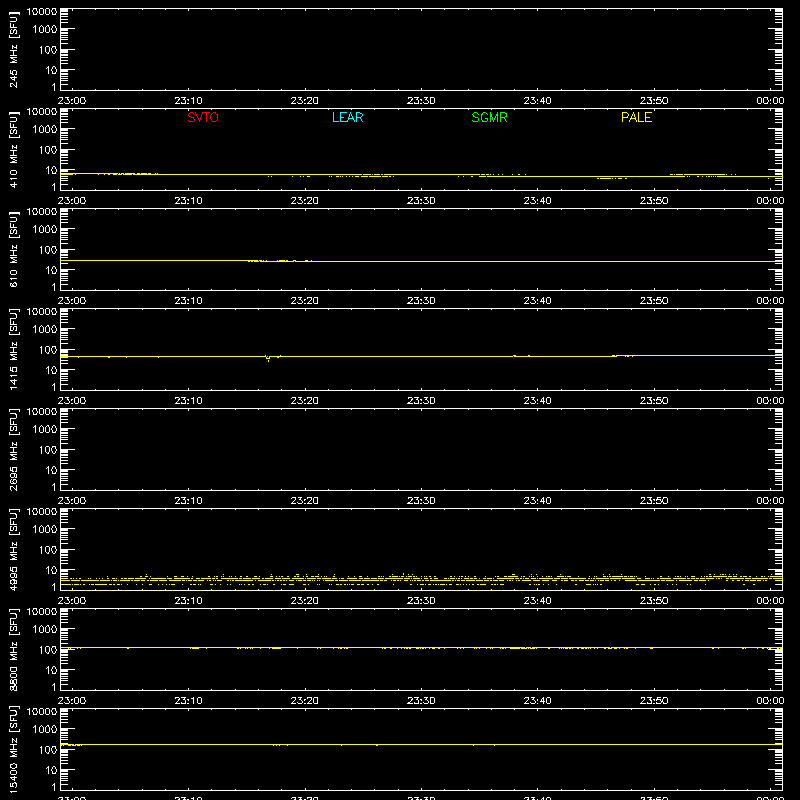
Task: Click the 100 tick on the 610 MHz axis
Action: click(47, 250)
